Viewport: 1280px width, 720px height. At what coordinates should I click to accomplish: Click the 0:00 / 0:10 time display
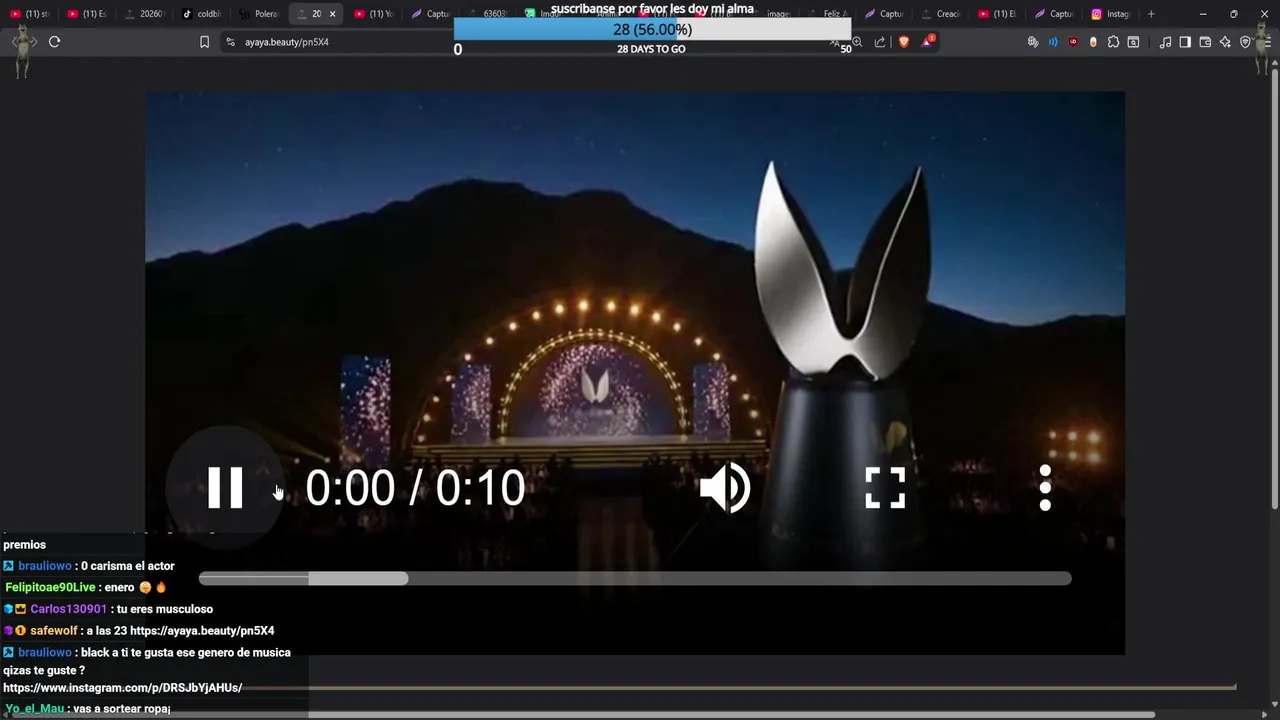pos(415,488)
